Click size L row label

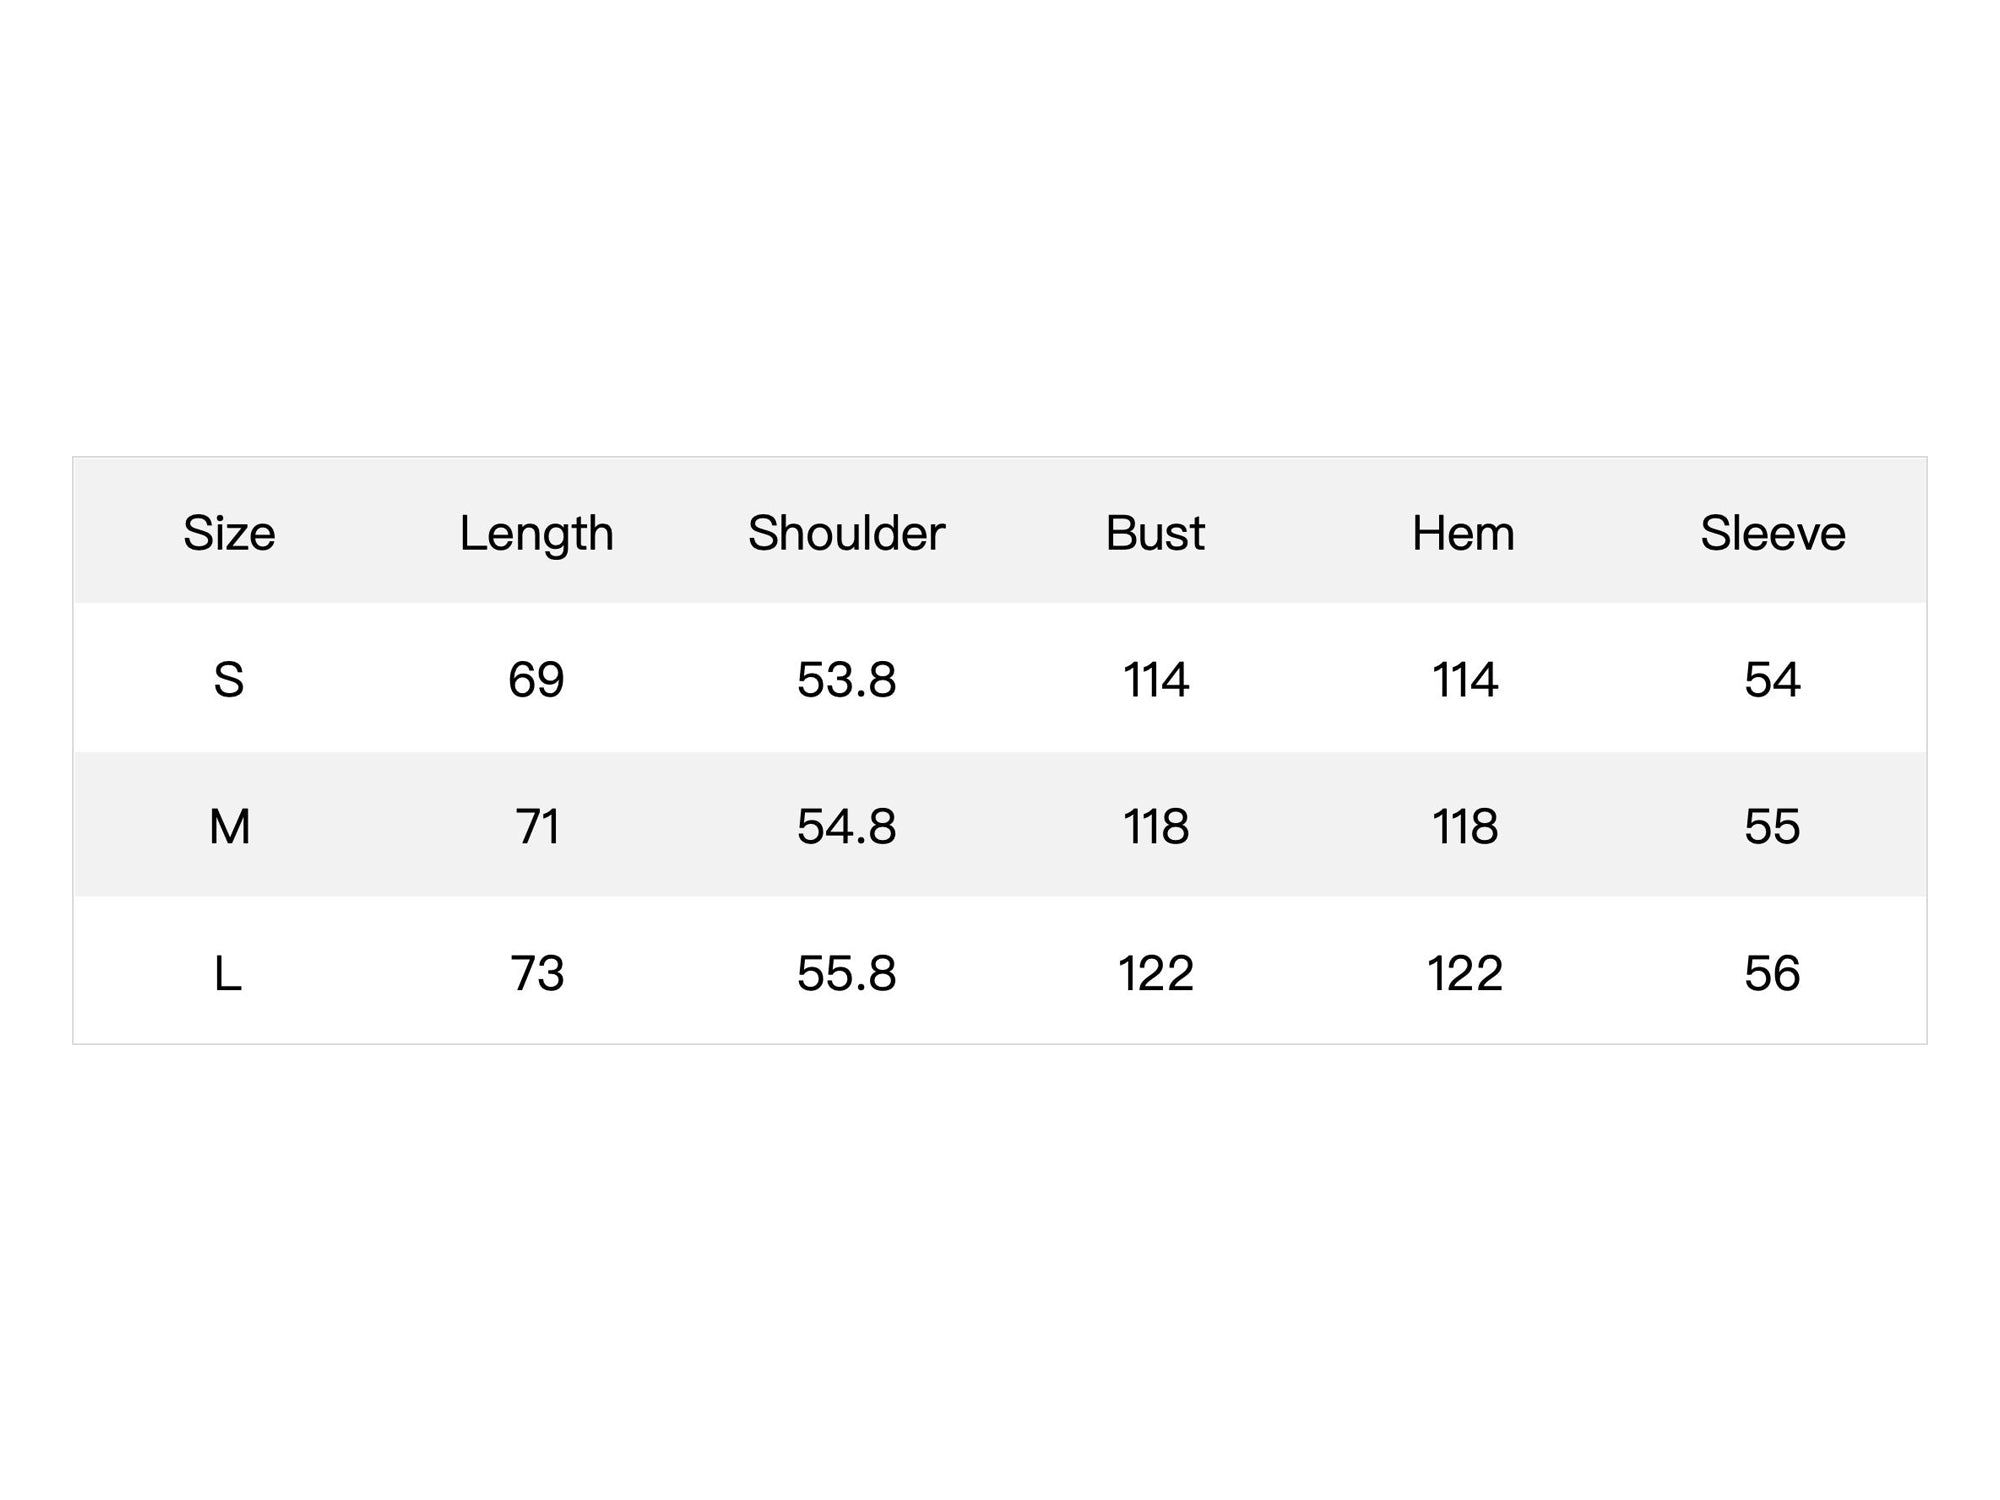228,973
